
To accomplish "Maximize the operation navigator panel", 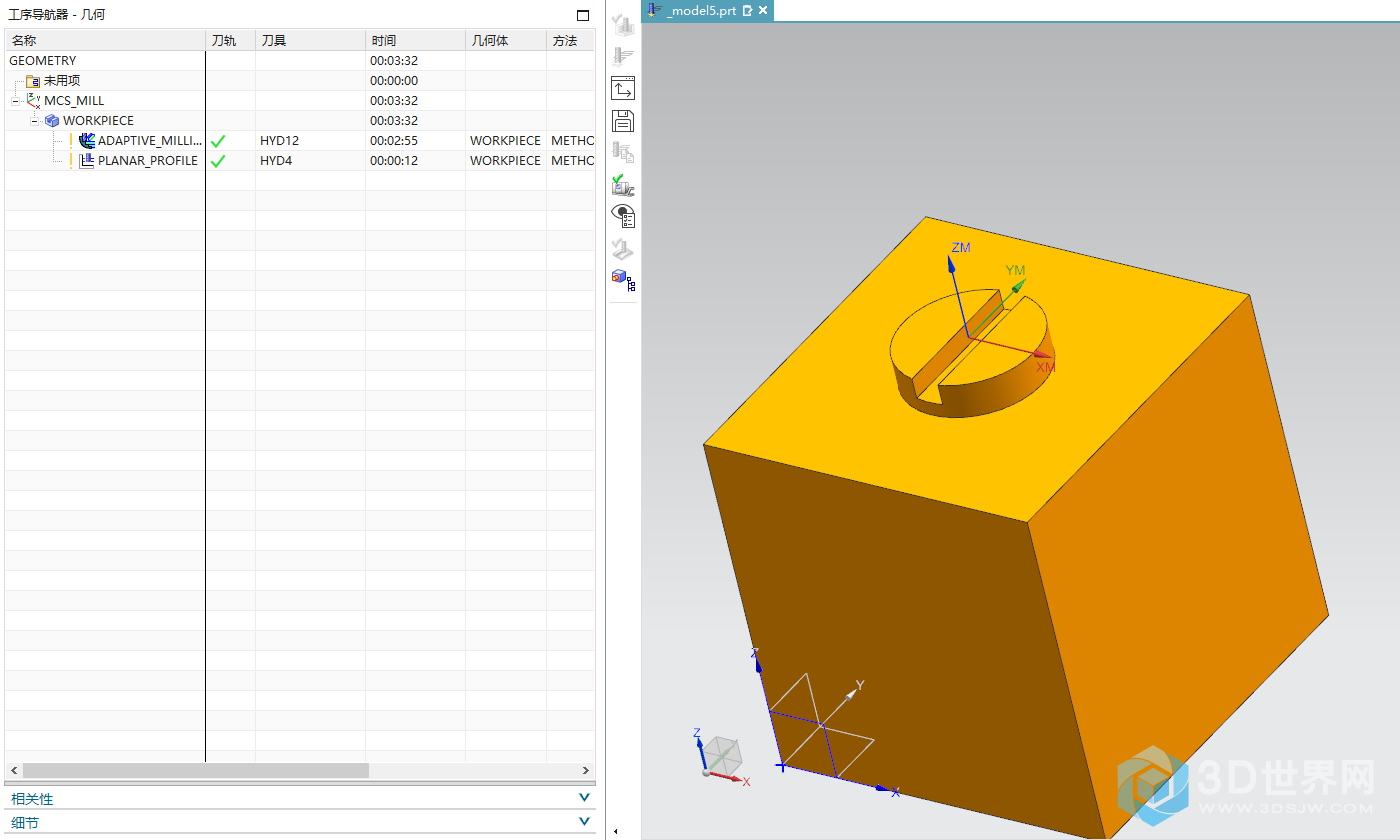I will (x=583, y=15).
